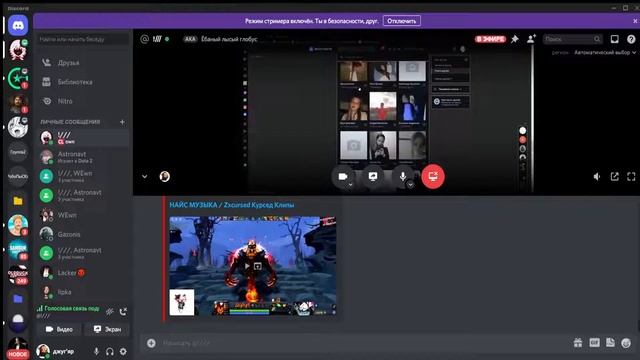Image resolution: width=640 pixels, height=360 pixels.
Task: Open lipka direct message
Action: click(x=83, y=292)
